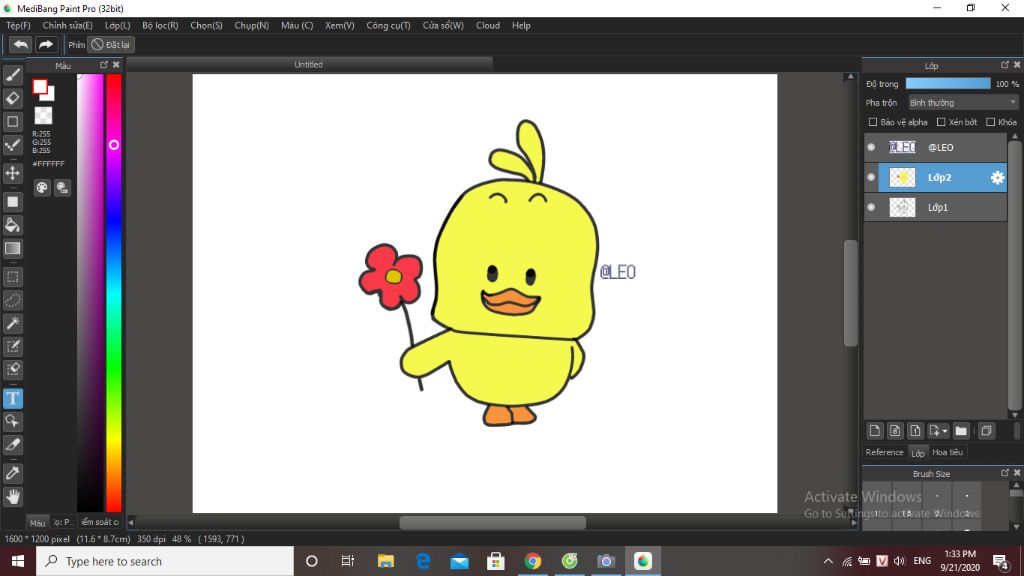Switch to the Reference tab

point(884,452)
